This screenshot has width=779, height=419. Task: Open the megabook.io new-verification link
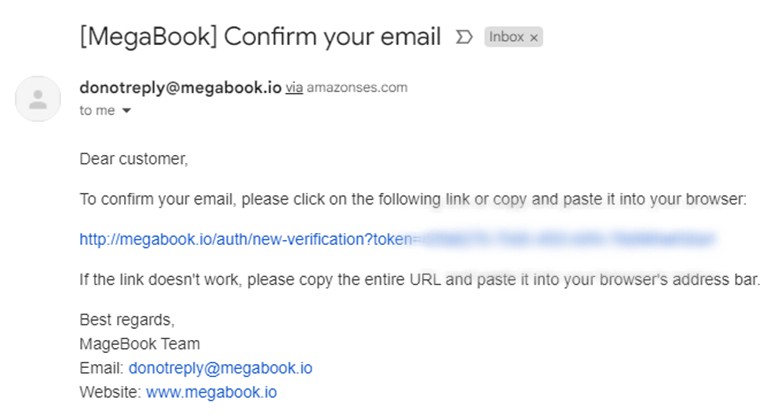(x=246, y=240)
